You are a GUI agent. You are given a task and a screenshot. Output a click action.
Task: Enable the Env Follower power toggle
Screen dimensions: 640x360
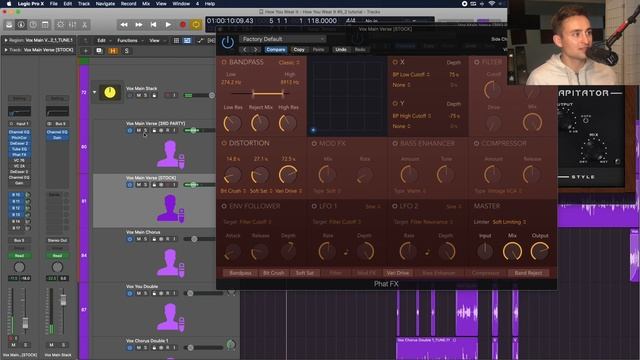224,206
